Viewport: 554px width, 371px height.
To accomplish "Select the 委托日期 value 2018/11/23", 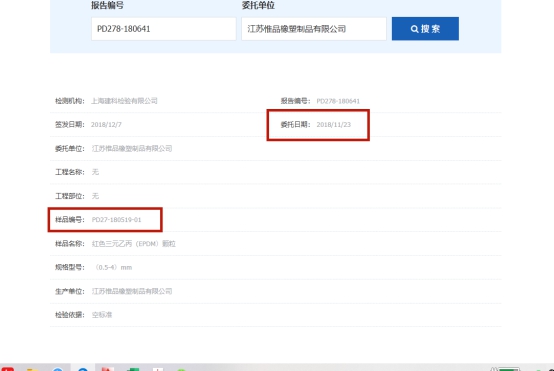I will point(334,125).
